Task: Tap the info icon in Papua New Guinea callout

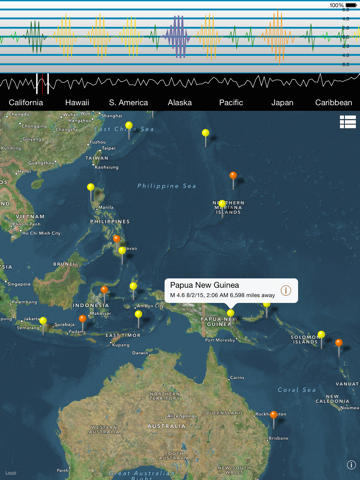Action: pos(286,290)
